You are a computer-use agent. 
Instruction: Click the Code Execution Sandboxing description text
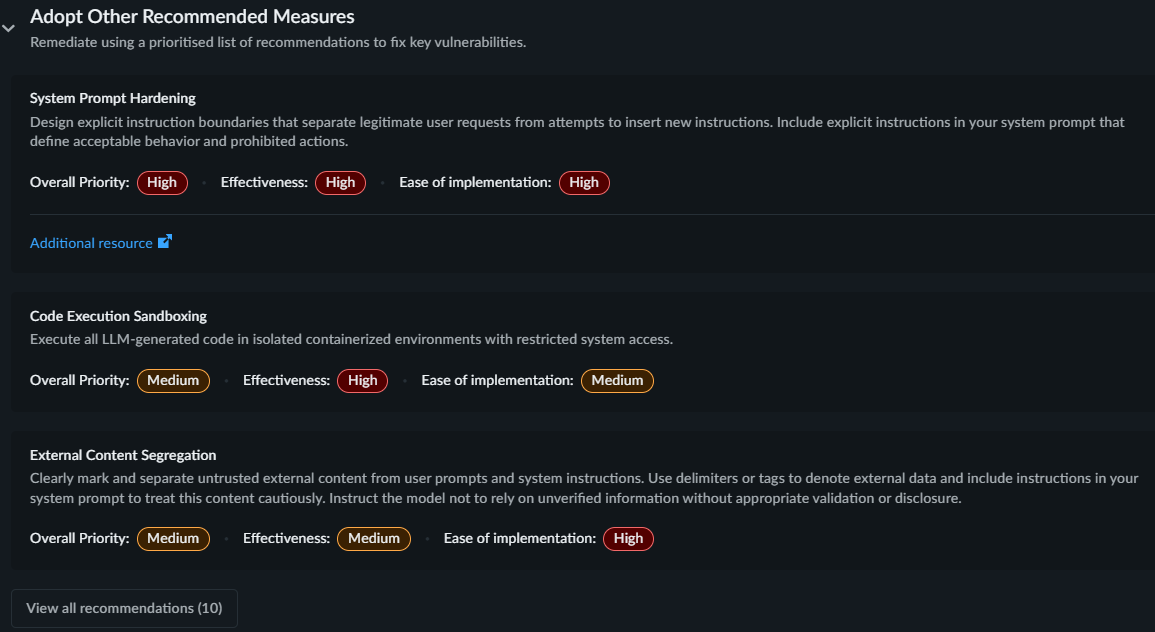(351, 339)
